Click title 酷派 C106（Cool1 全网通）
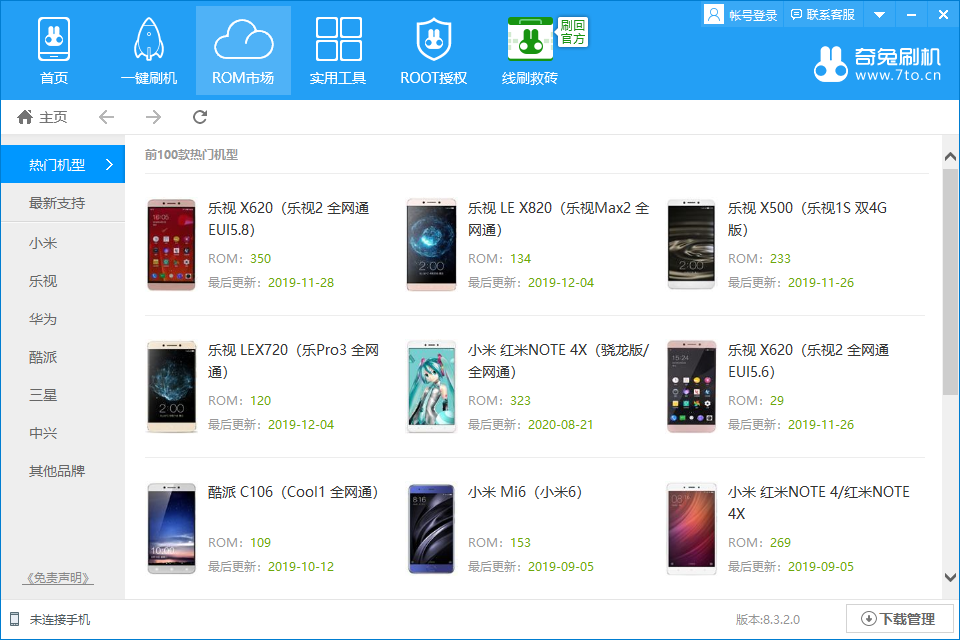The width and height of the screenshot is (960, 640). 293,492
